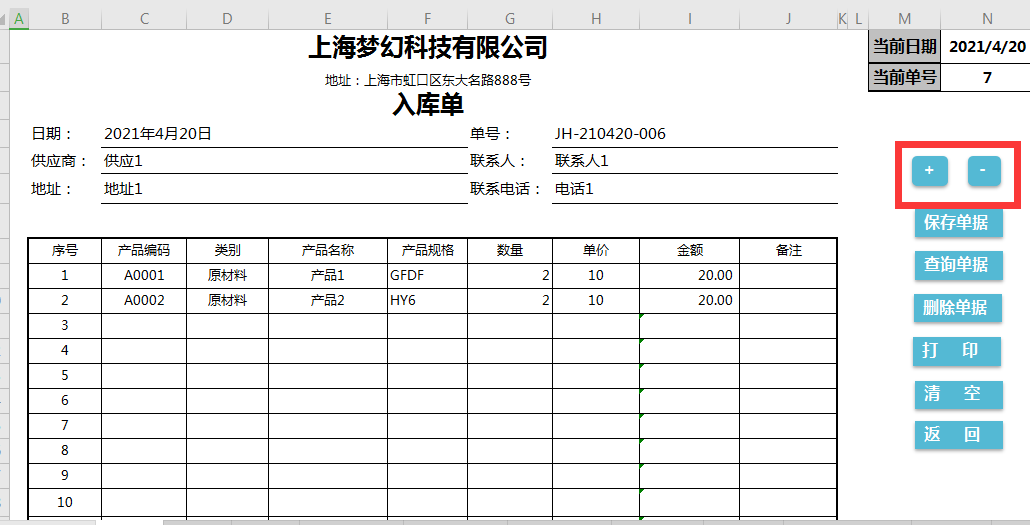Click the address field 地址1

coord(284,189)
